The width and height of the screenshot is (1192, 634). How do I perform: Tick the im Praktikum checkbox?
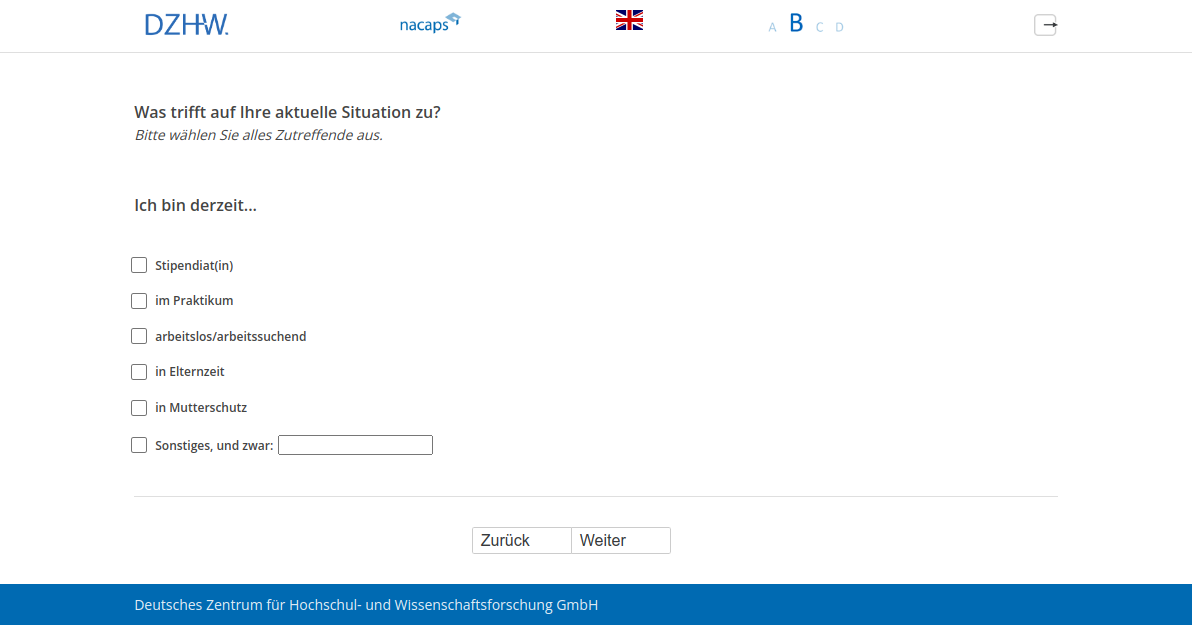(139, 301)
